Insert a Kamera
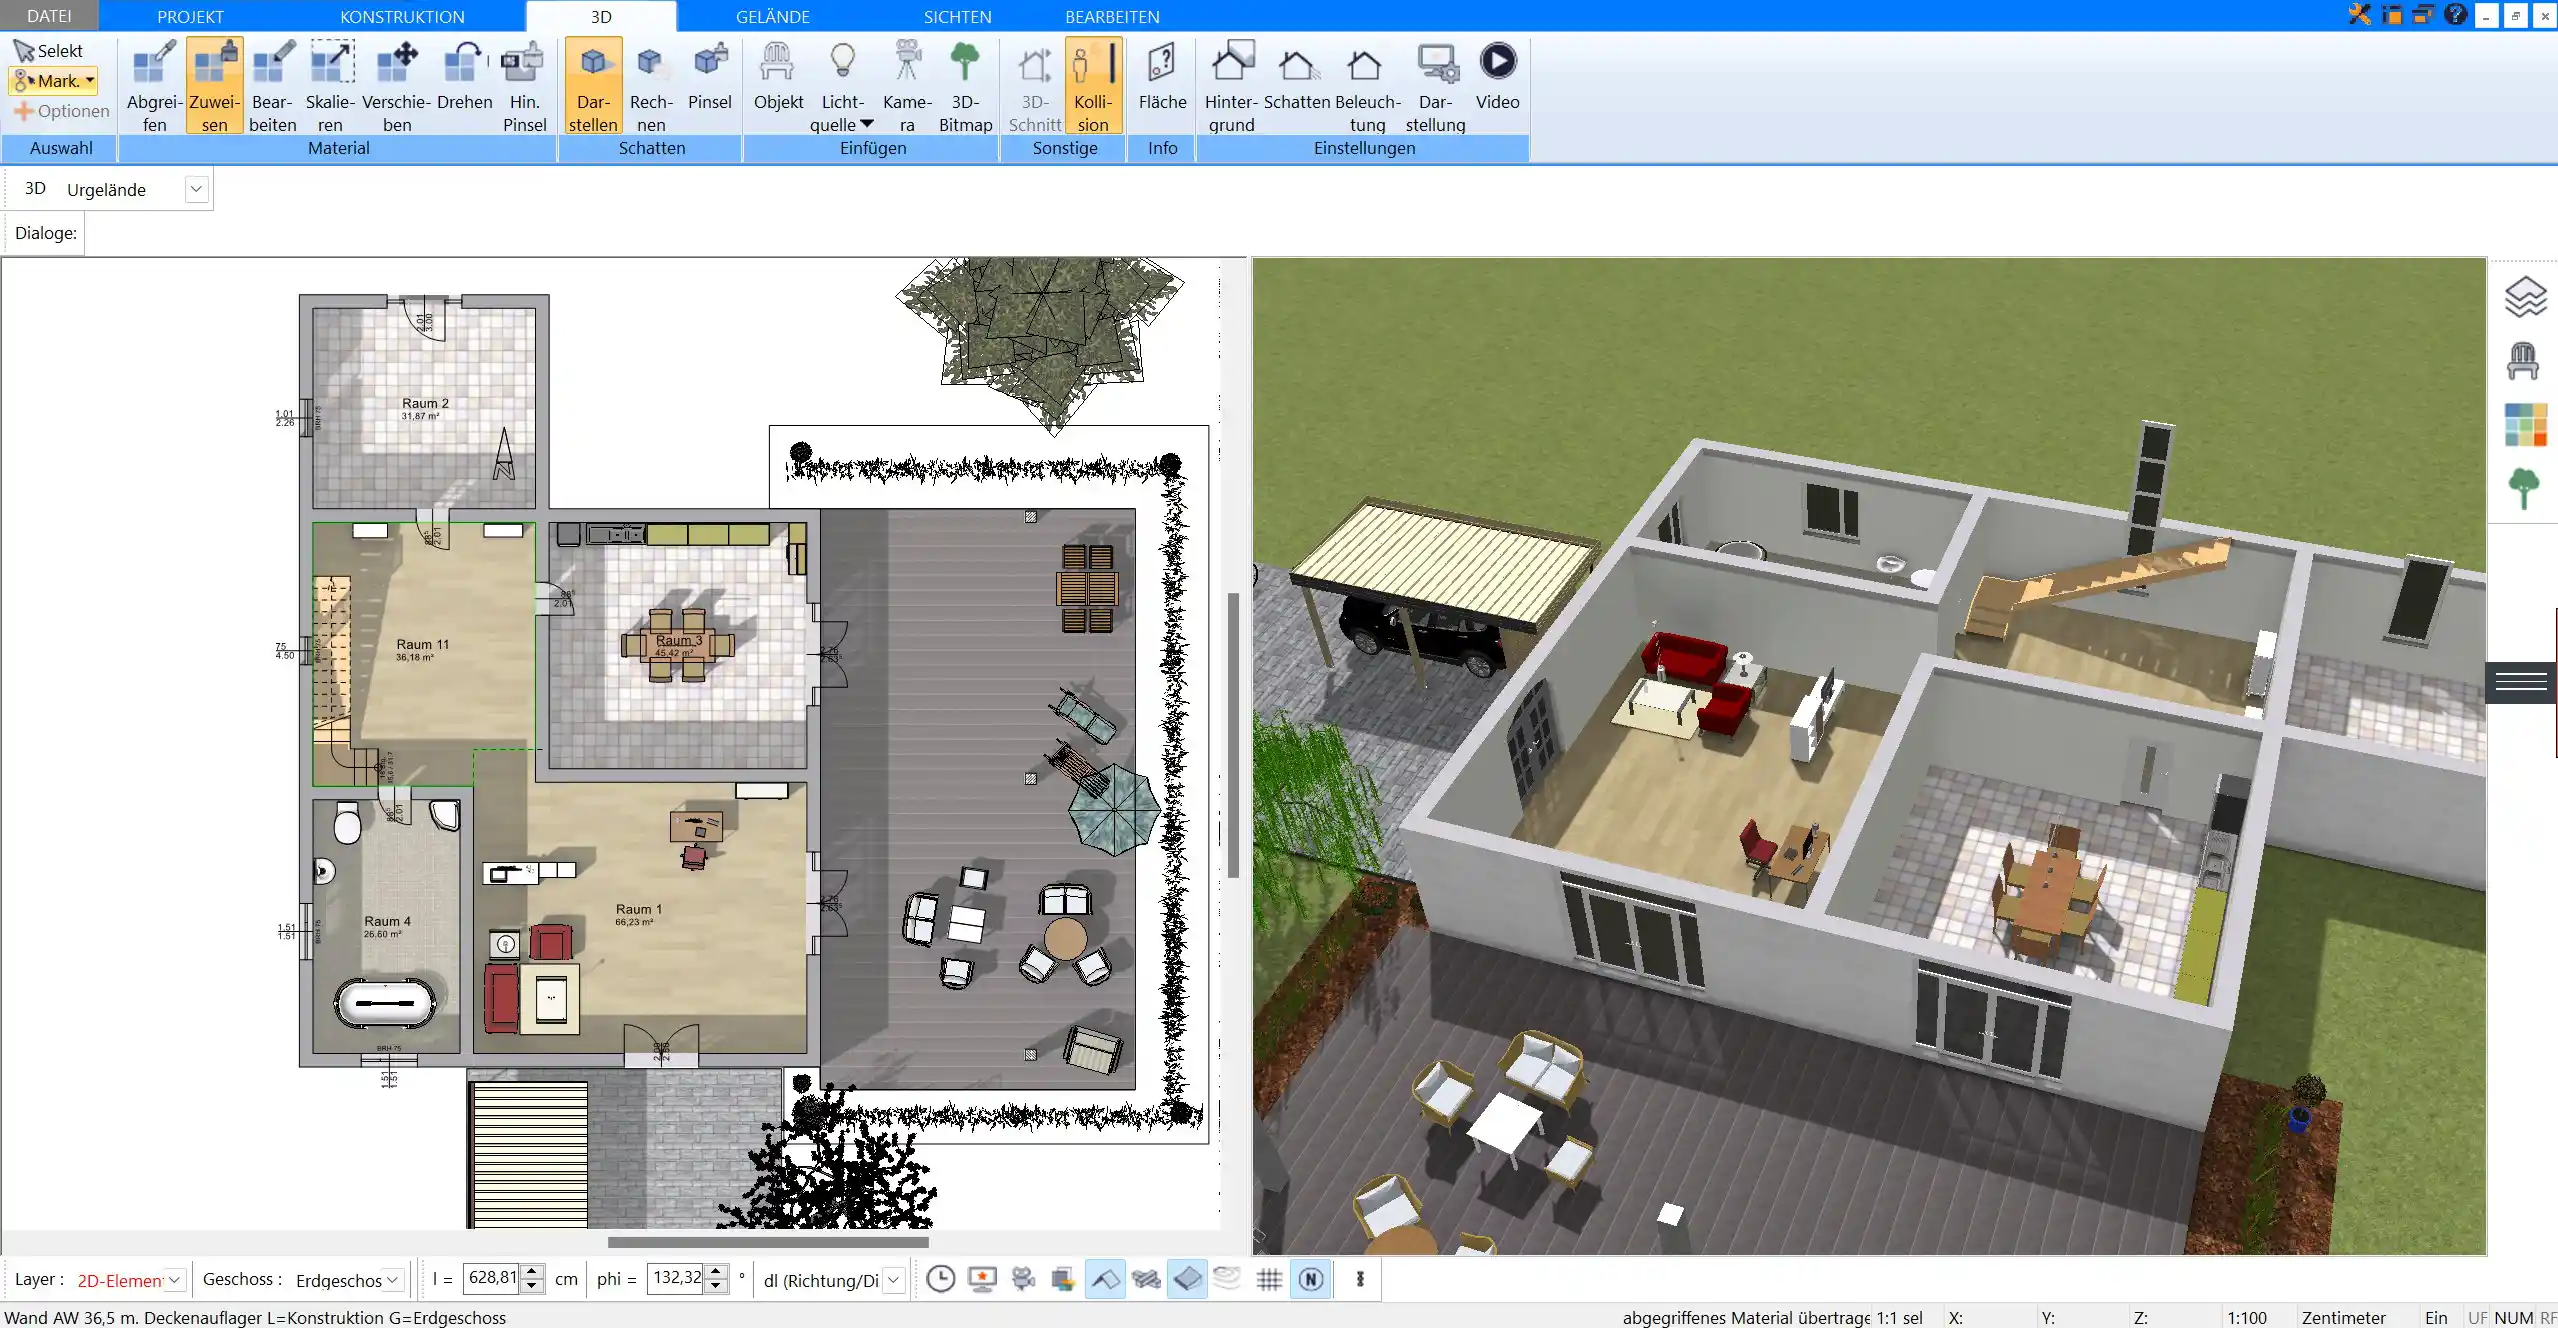 click(x=907, y=86)
